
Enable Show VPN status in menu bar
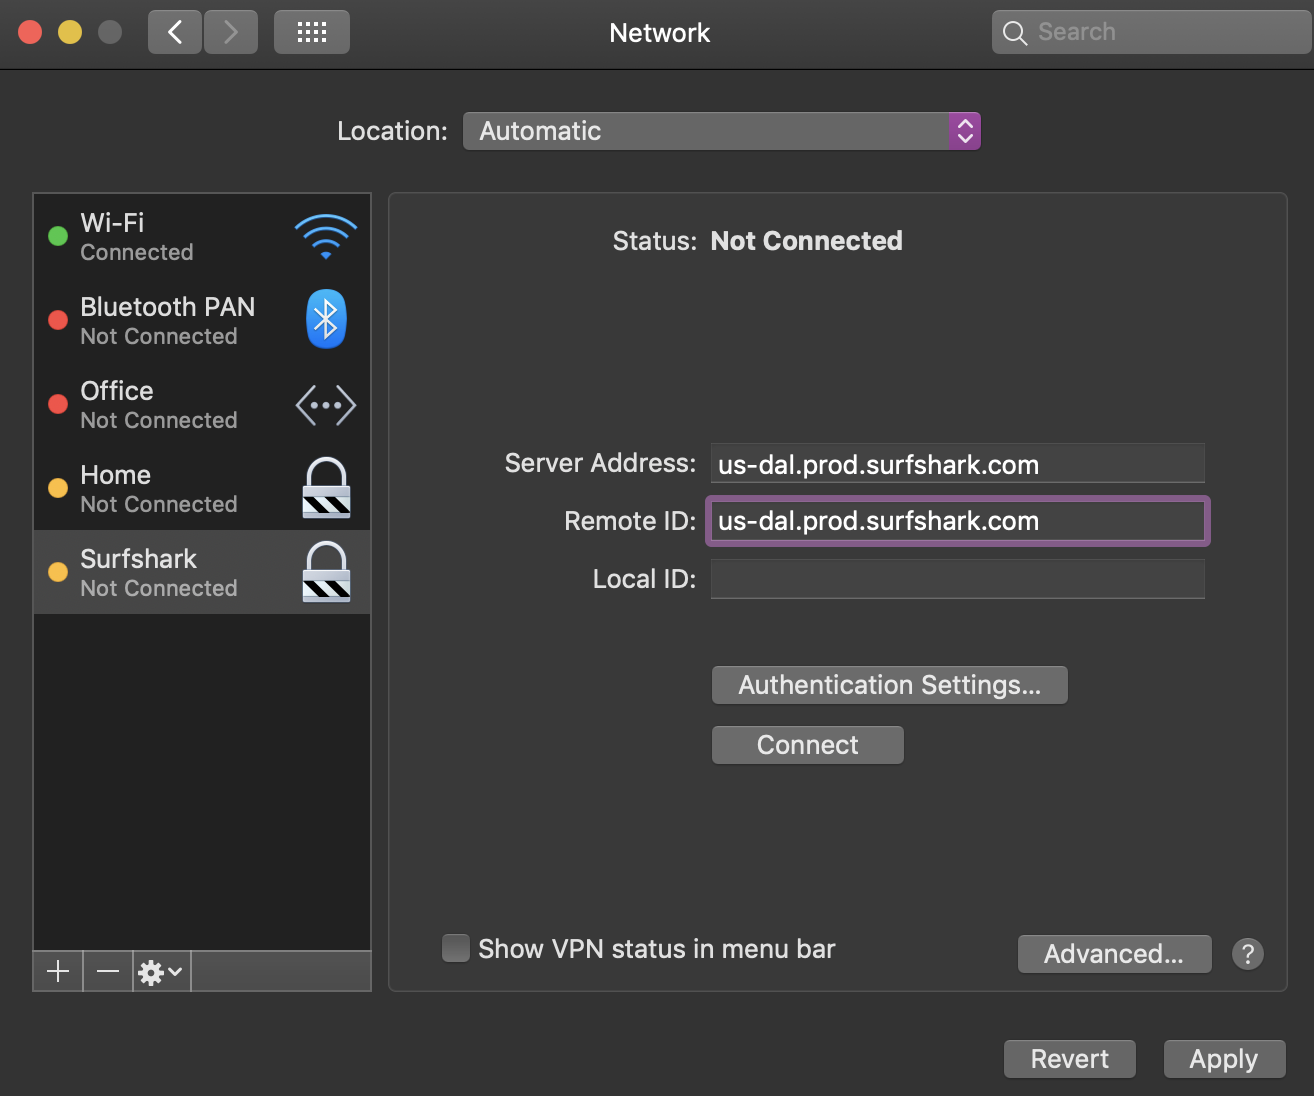point(456,948)
